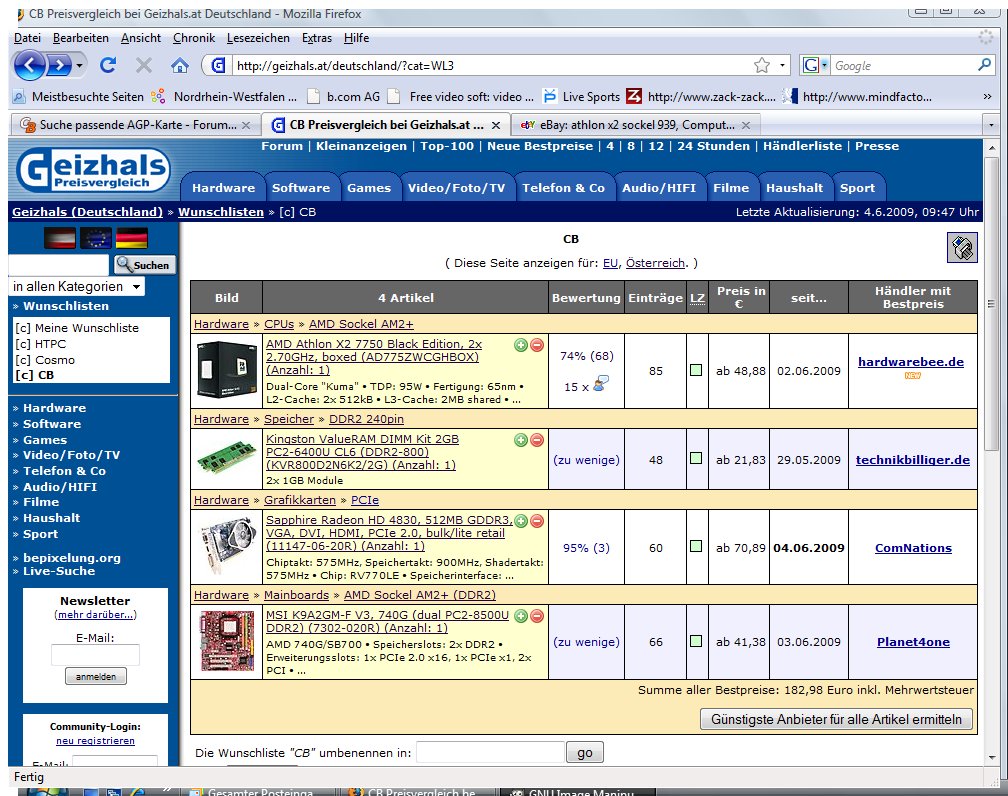Click the Suchen button
The image size is (1008, 796).
[x=145, y=265]
